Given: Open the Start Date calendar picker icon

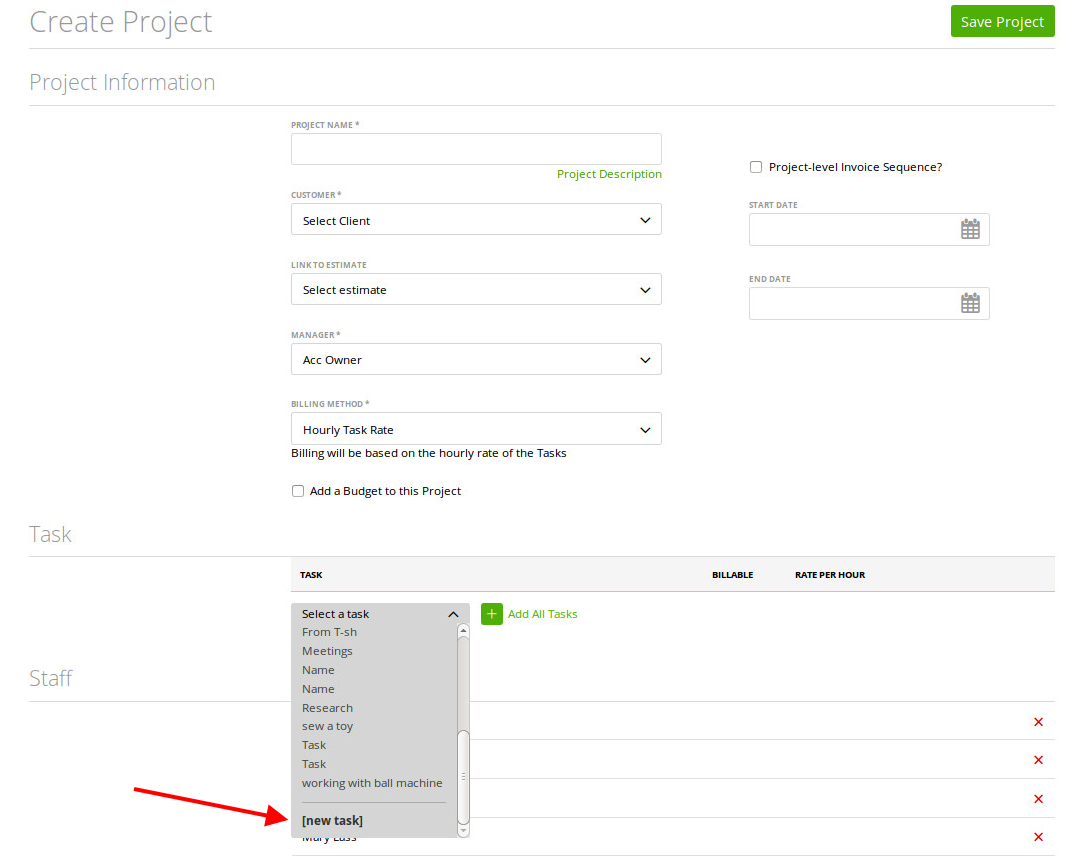Looking at the screenshot, I should click(x=970, y=230).
